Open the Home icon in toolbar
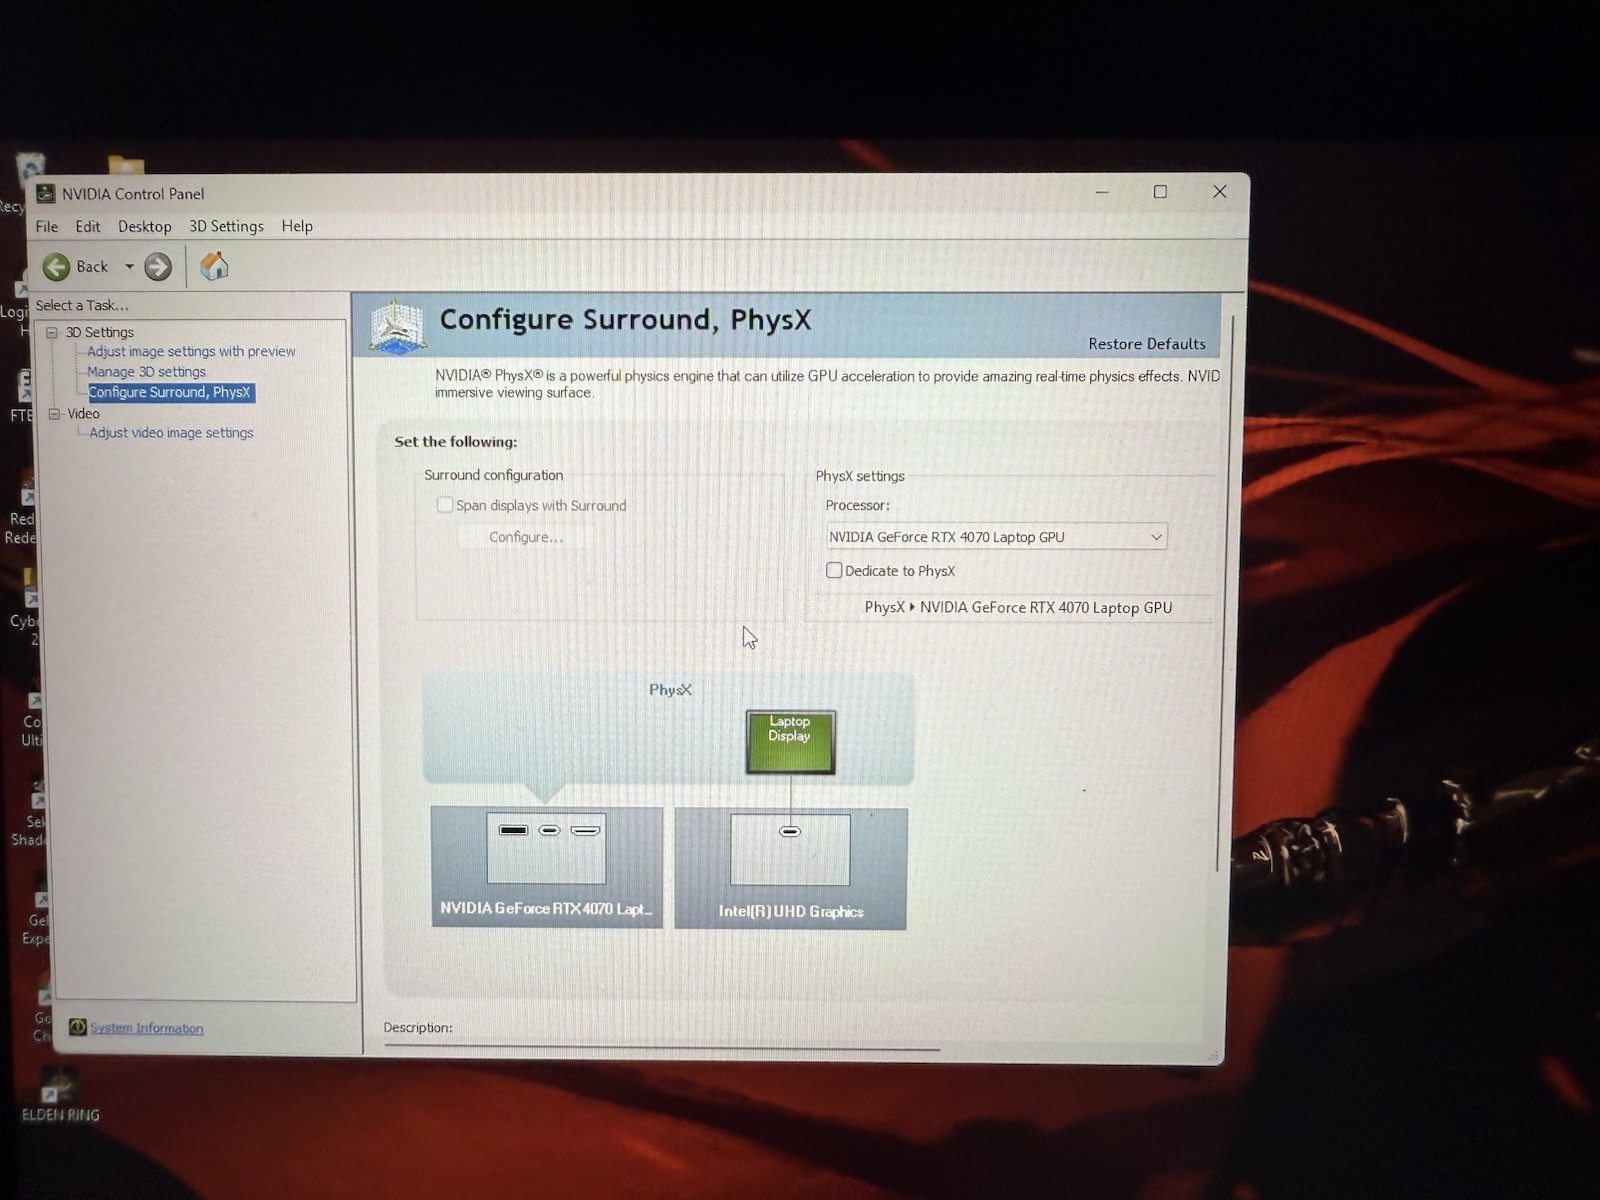 tap(214, 266)
